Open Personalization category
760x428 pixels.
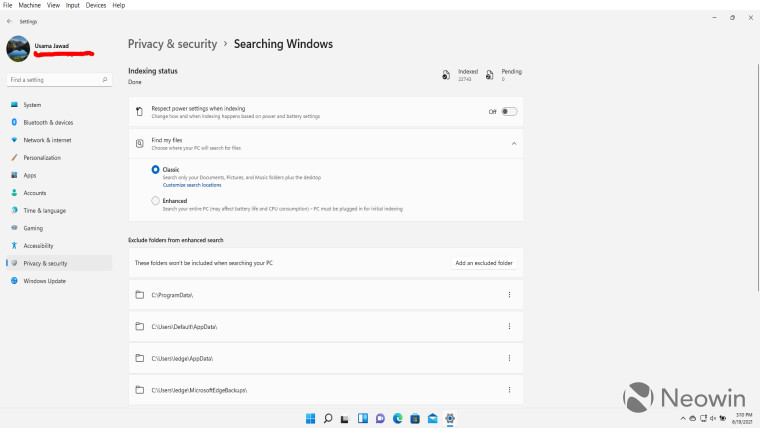pos(59,158)
